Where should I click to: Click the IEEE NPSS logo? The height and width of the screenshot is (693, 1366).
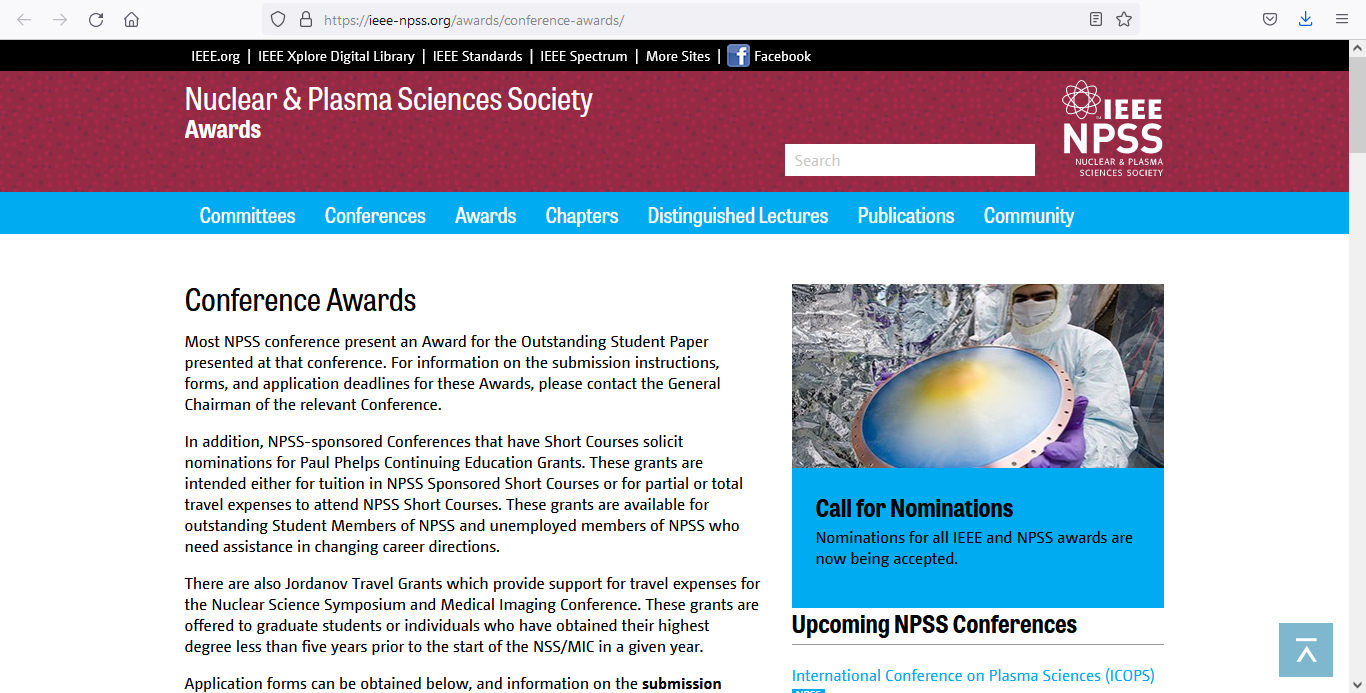1112,129
